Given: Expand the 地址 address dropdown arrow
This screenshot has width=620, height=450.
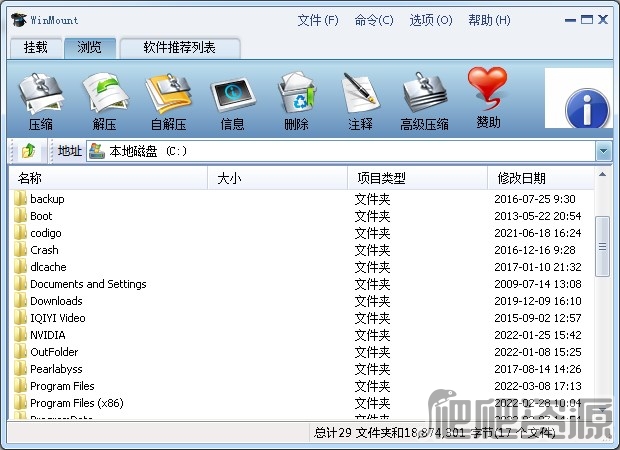Looking at the screenshot, I should pyautogui.click(x=603, y=151).
